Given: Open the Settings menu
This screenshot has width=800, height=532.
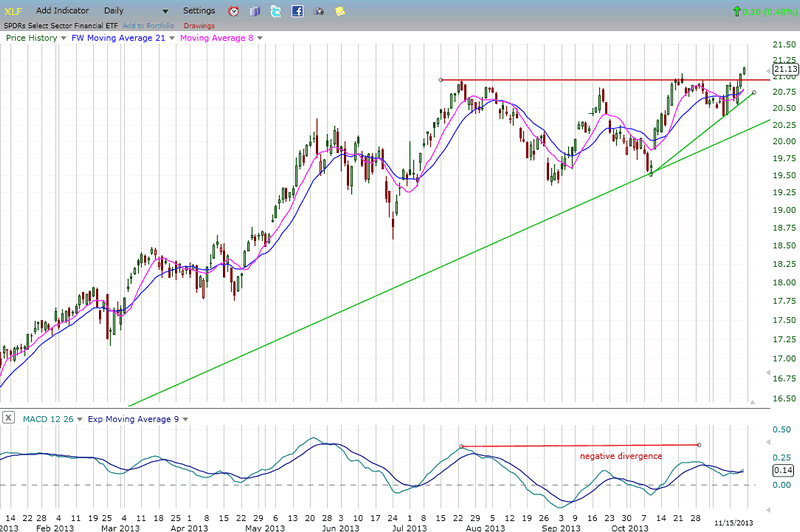Looking at the screenshot, I should pyautogui.click(x=198, y=10).
